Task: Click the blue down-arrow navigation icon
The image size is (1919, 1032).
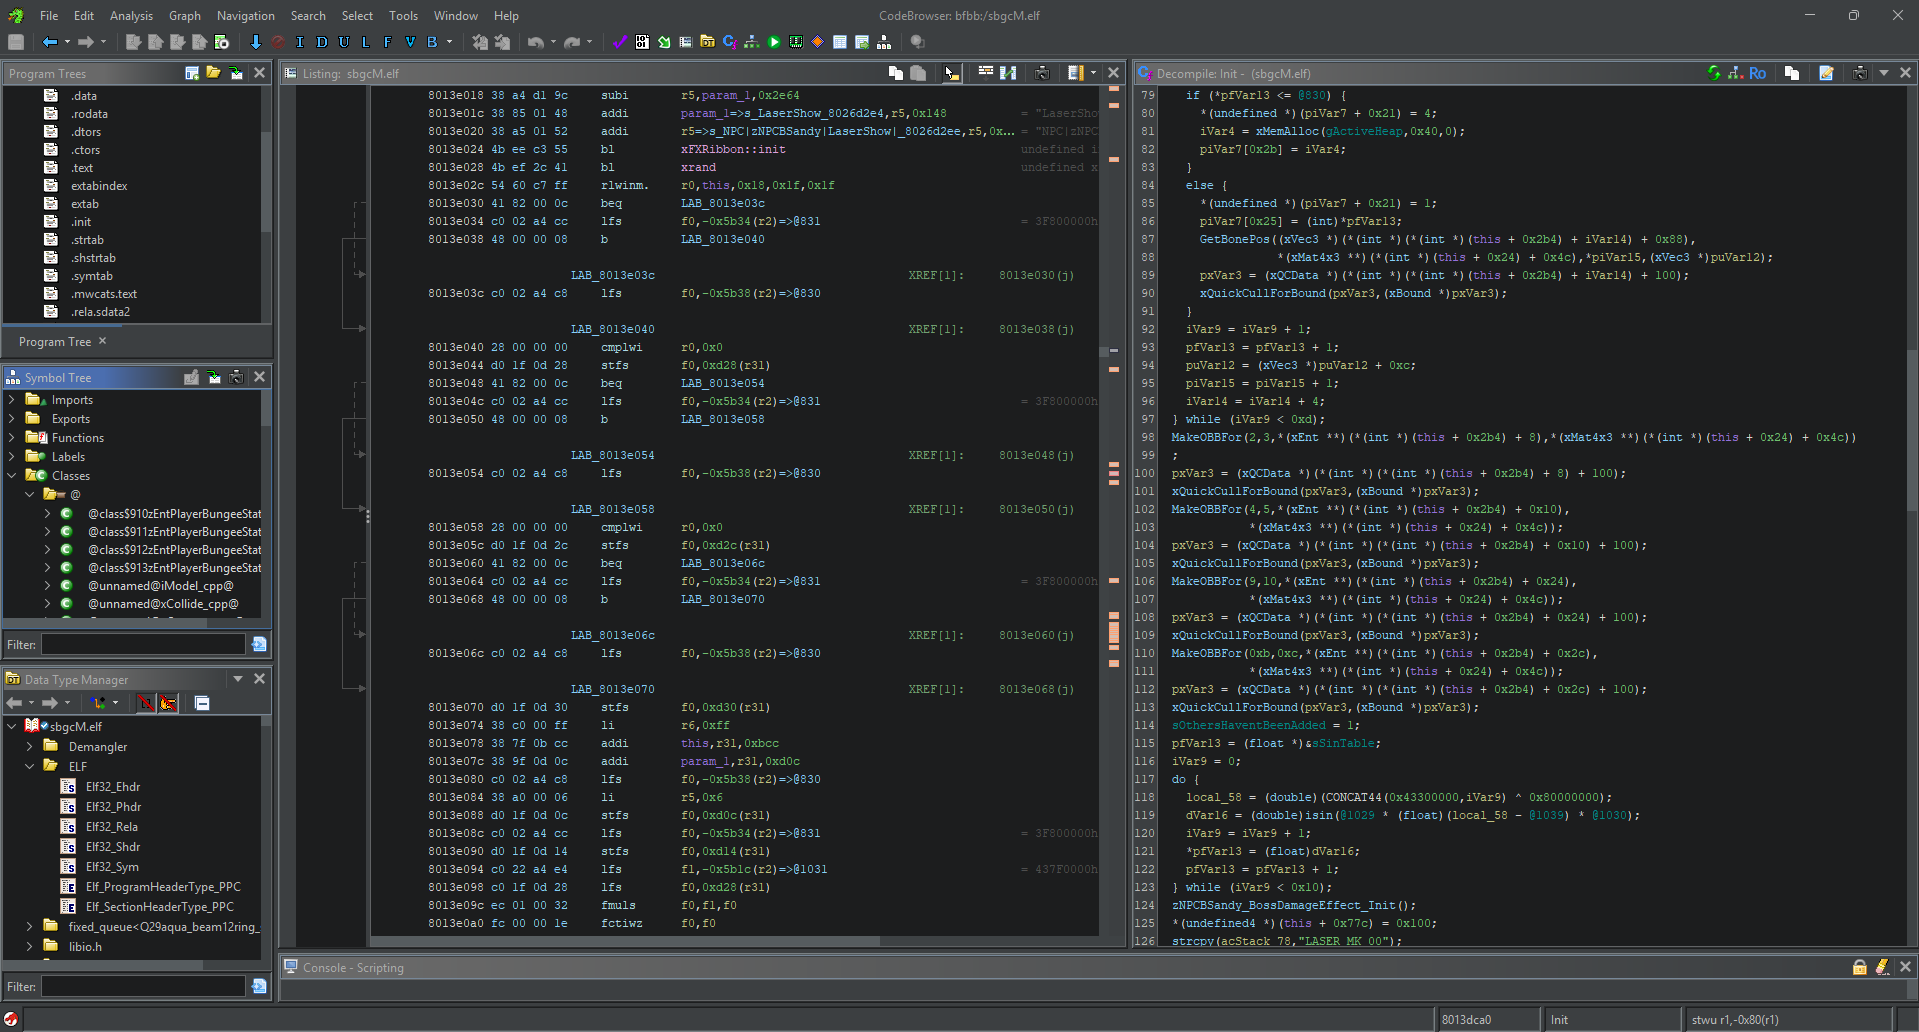Action: (255, 42)
